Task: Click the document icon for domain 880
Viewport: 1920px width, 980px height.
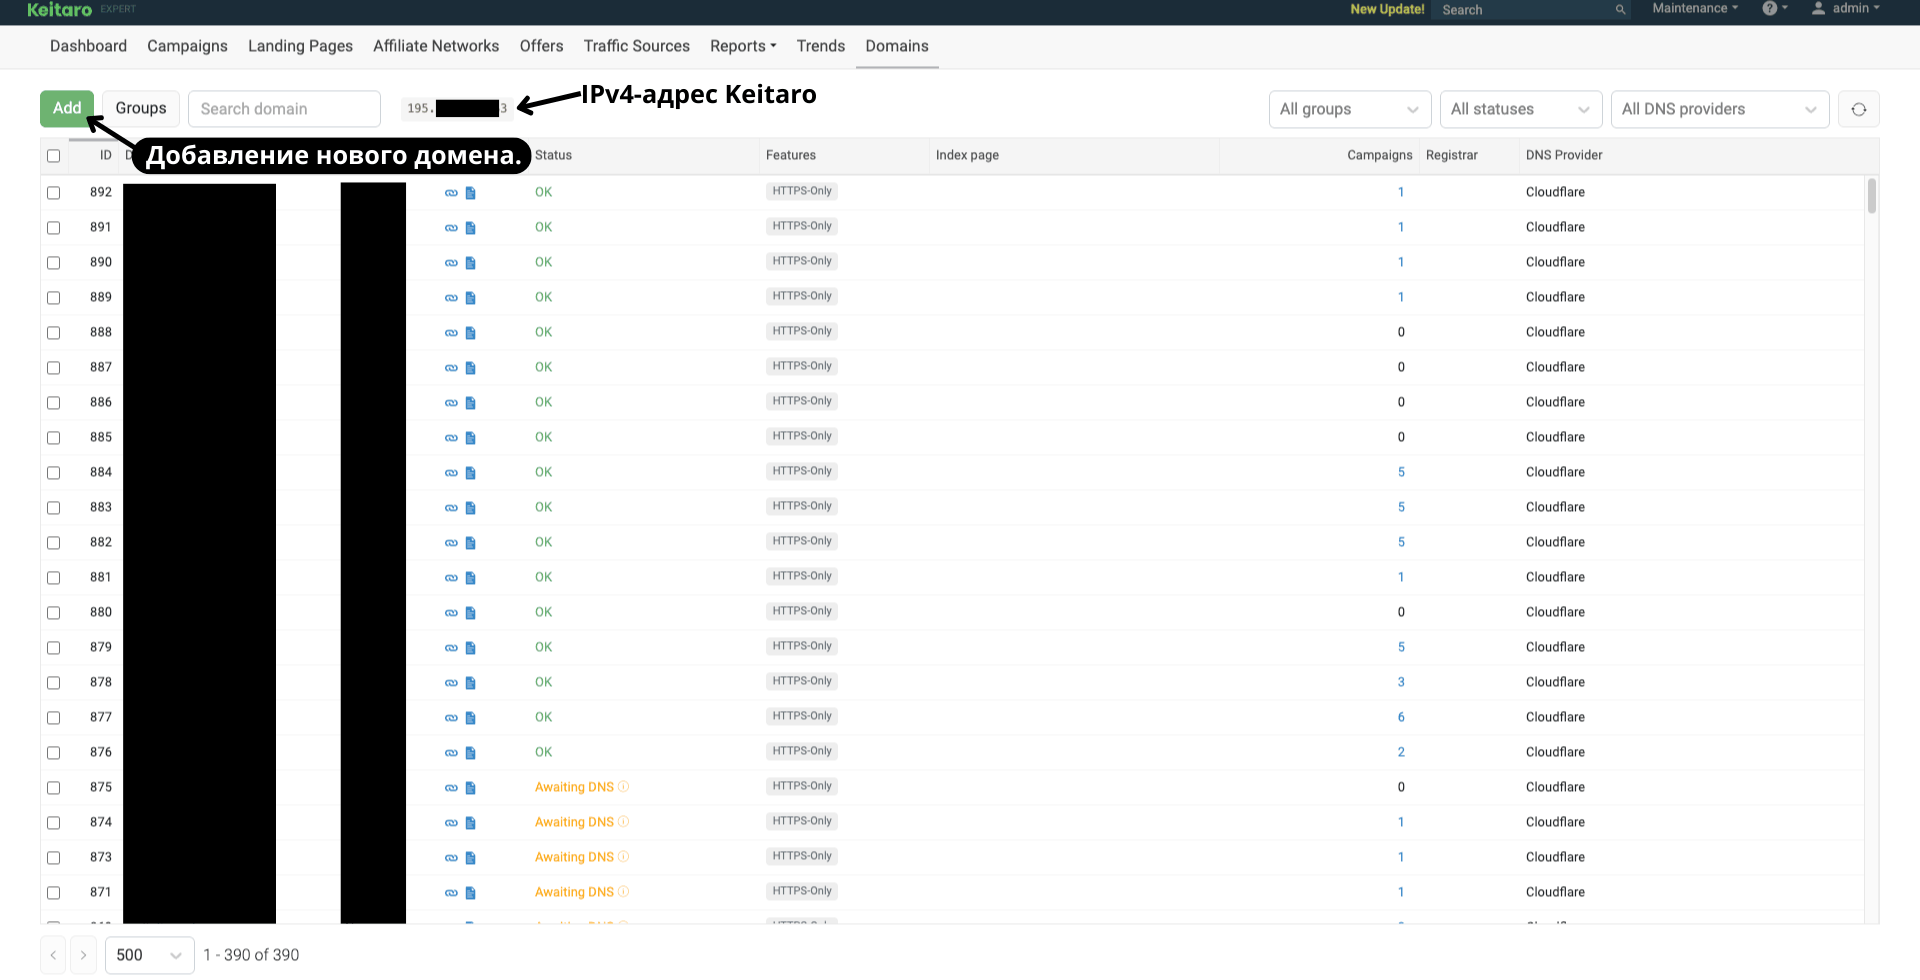Action: pyautogui.click(x=471, y=613)
